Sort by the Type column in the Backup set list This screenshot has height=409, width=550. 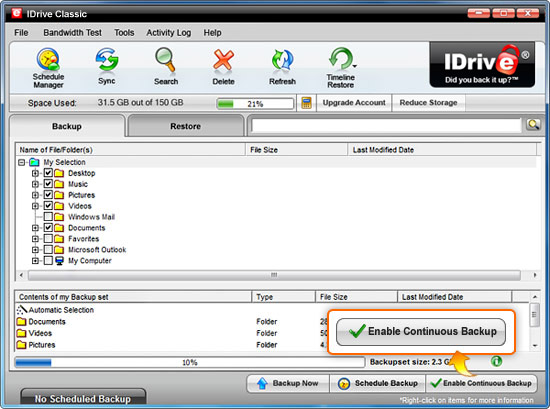pyautogui.click(x=283, y=297)
